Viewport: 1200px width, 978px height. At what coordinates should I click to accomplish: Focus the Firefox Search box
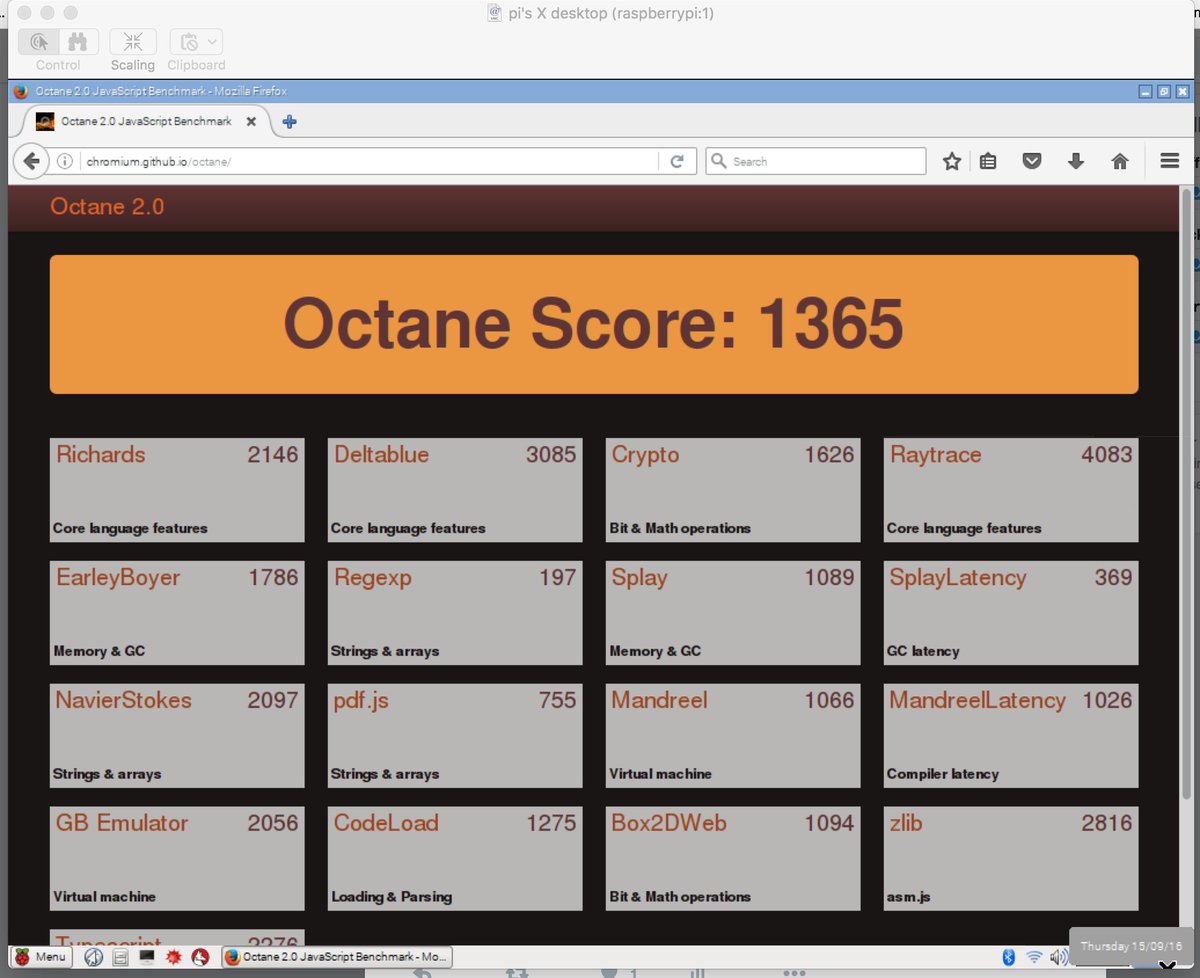pos(816,161)
